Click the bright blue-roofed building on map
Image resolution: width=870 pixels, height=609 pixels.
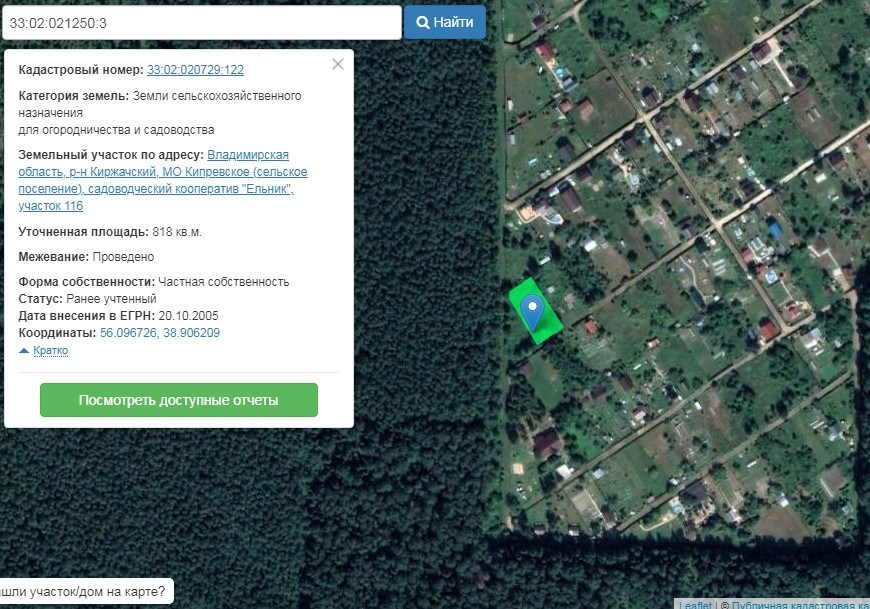(774, 231)
